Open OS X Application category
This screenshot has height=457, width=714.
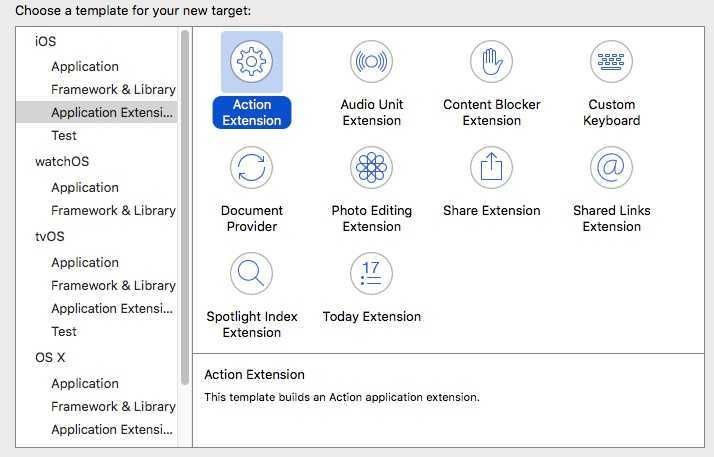pyautogui.click(x=85, y=384)
